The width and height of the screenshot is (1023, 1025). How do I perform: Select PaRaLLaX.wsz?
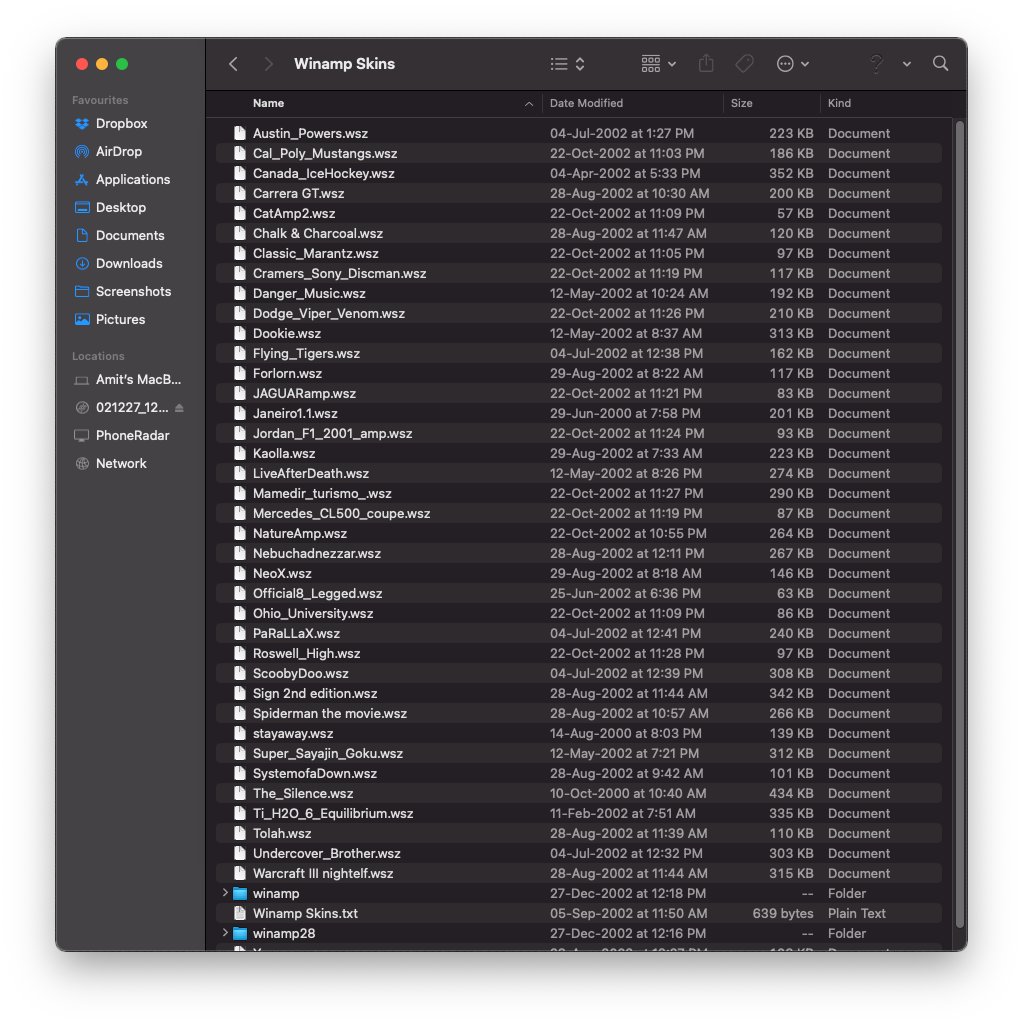[579, 633]
